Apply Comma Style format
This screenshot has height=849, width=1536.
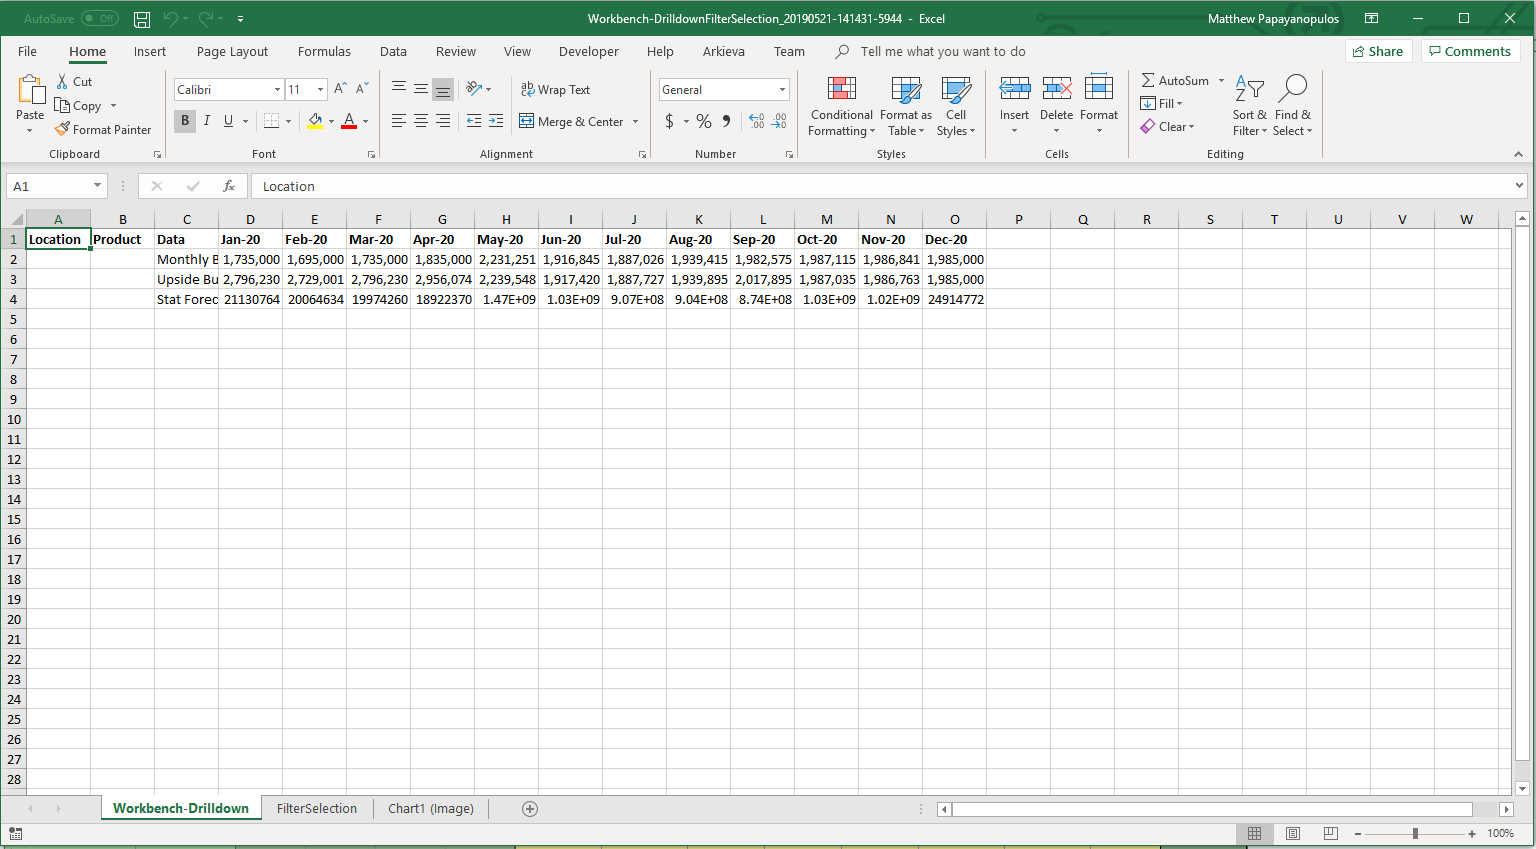tap(727, 121)
